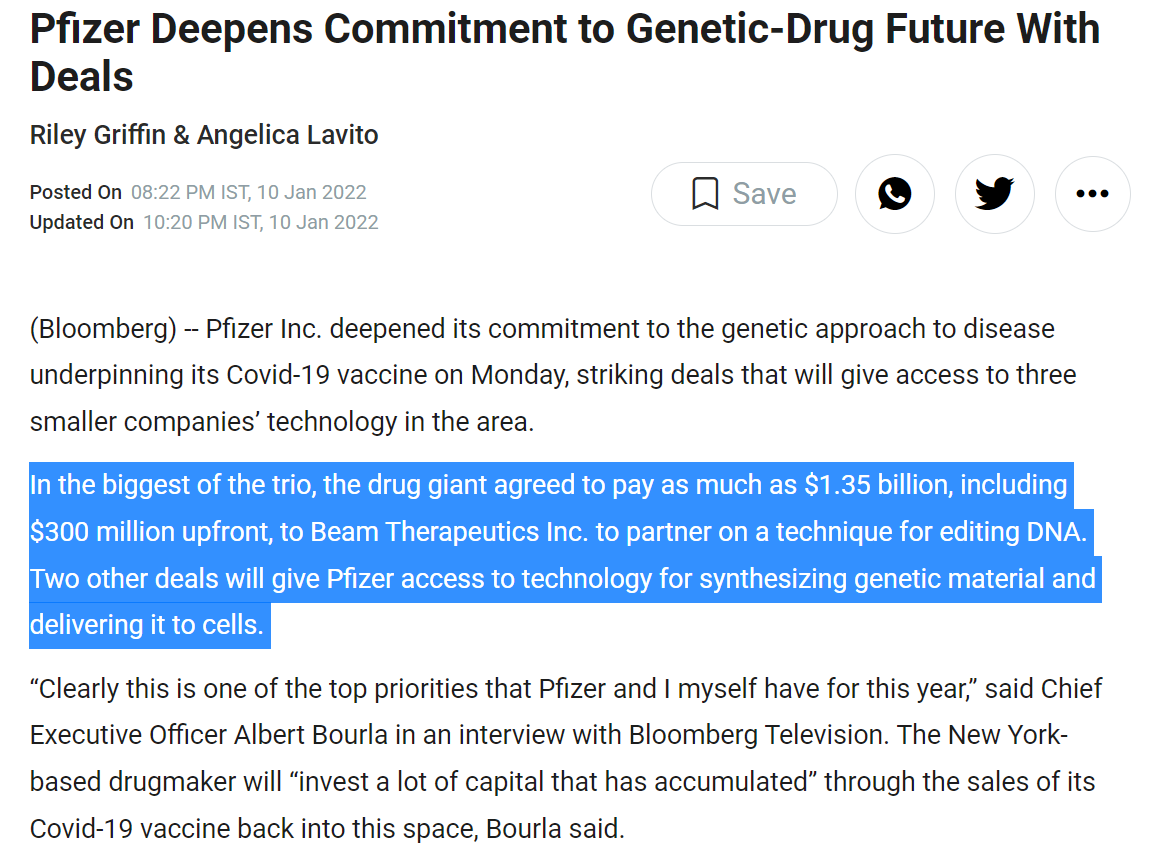The height and width of the screenshot is (856, 1162).
Task: Click the 10:20 PM IST updated timestamp
Action: pos(260,222)
